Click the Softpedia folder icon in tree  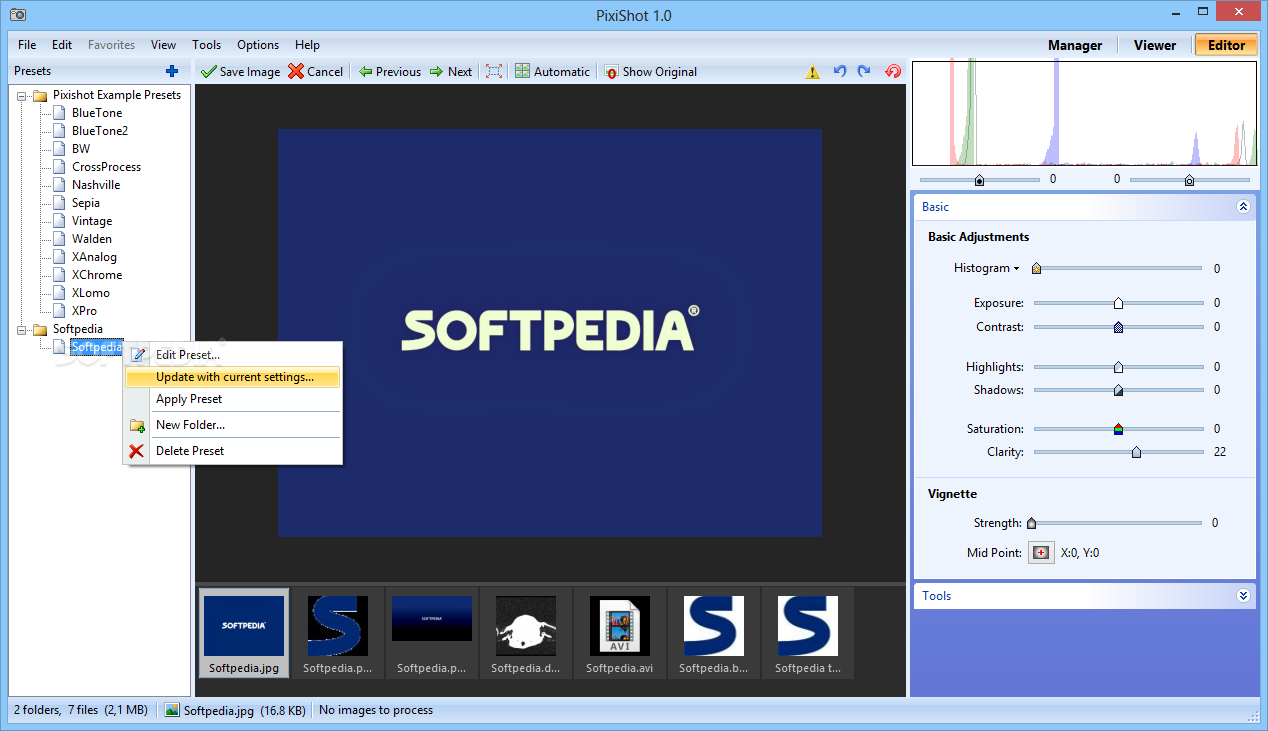(x=40, y=329)
